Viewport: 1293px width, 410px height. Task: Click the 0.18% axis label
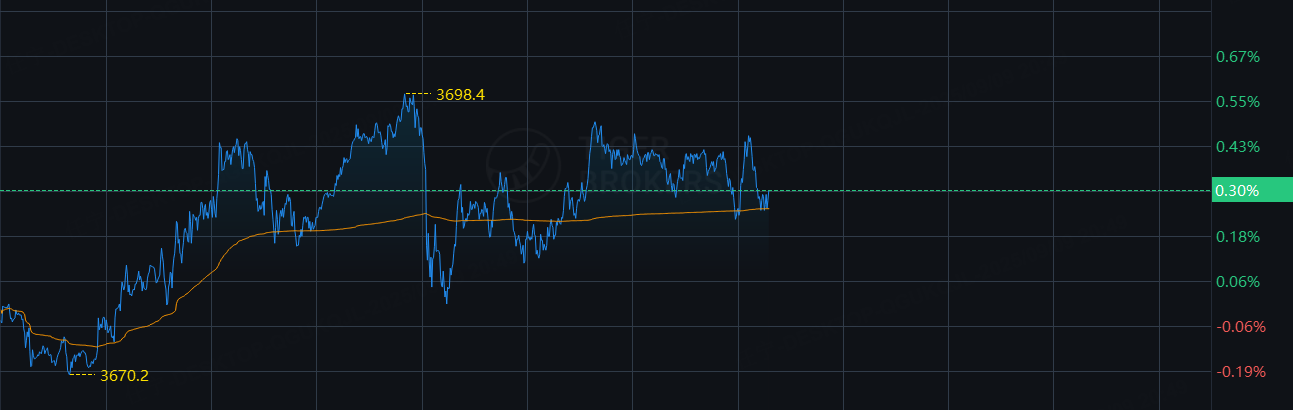click(x=1237, y=237)
